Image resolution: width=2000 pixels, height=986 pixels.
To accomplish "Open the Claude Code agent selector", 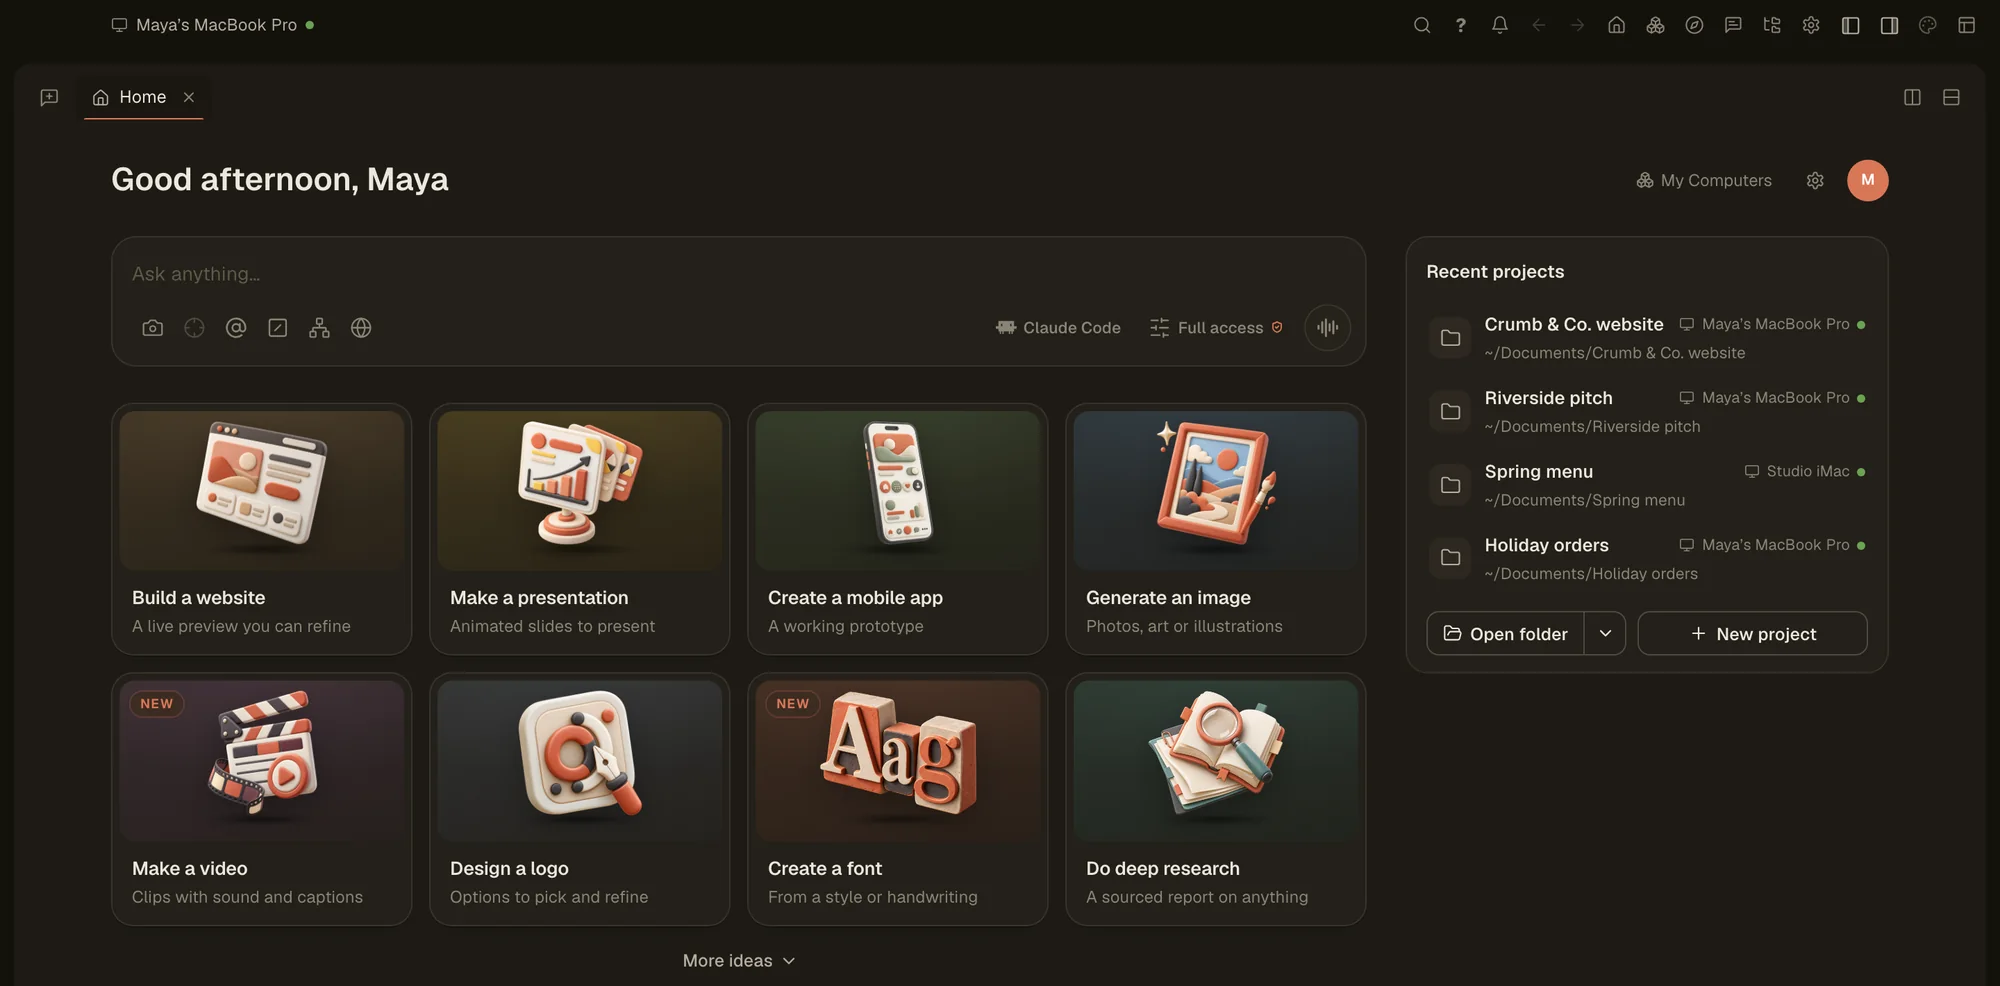I will tap(1058, 328).
